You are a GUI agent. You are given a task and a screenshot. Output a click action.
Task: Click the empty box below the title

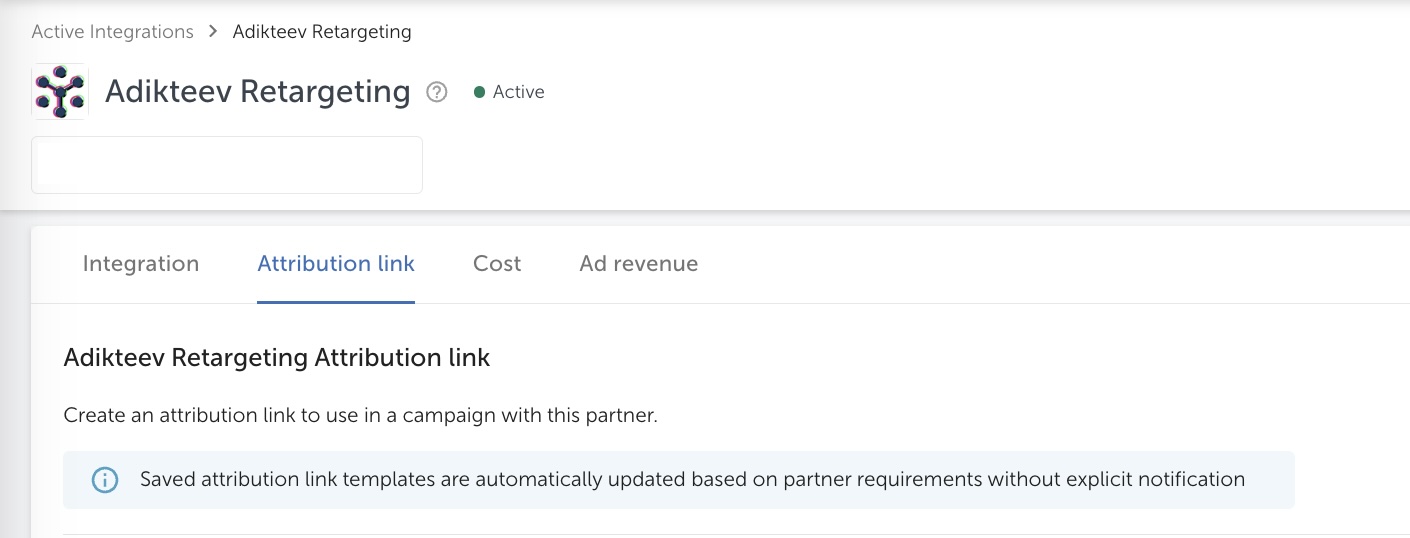tap(227, 165)
